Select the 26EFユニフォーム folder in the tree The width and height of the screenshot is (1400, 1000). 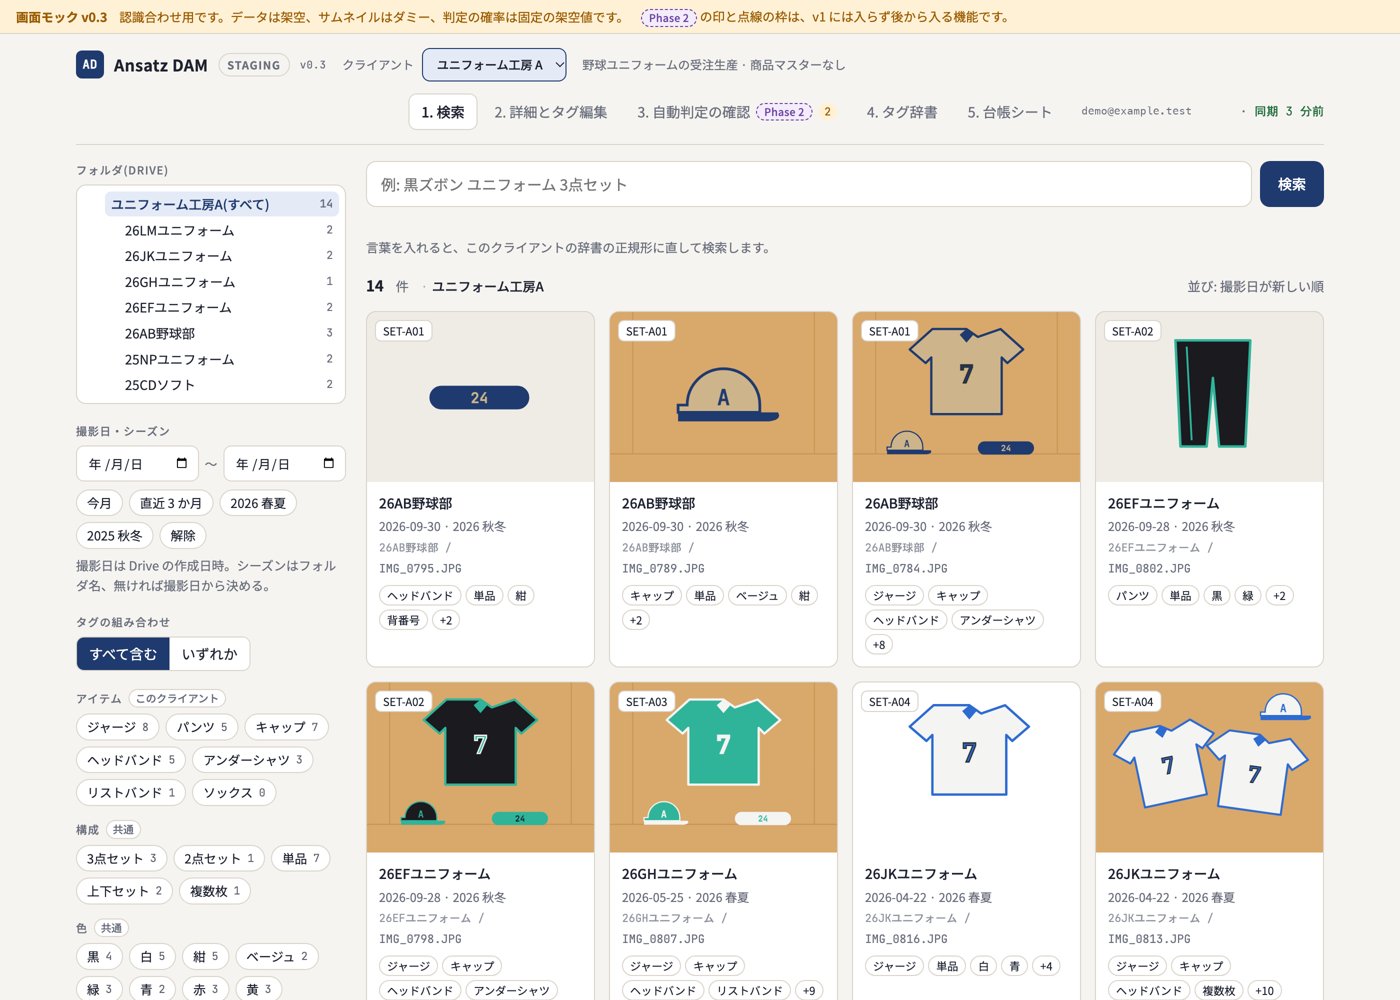click(x=222, y=308)
